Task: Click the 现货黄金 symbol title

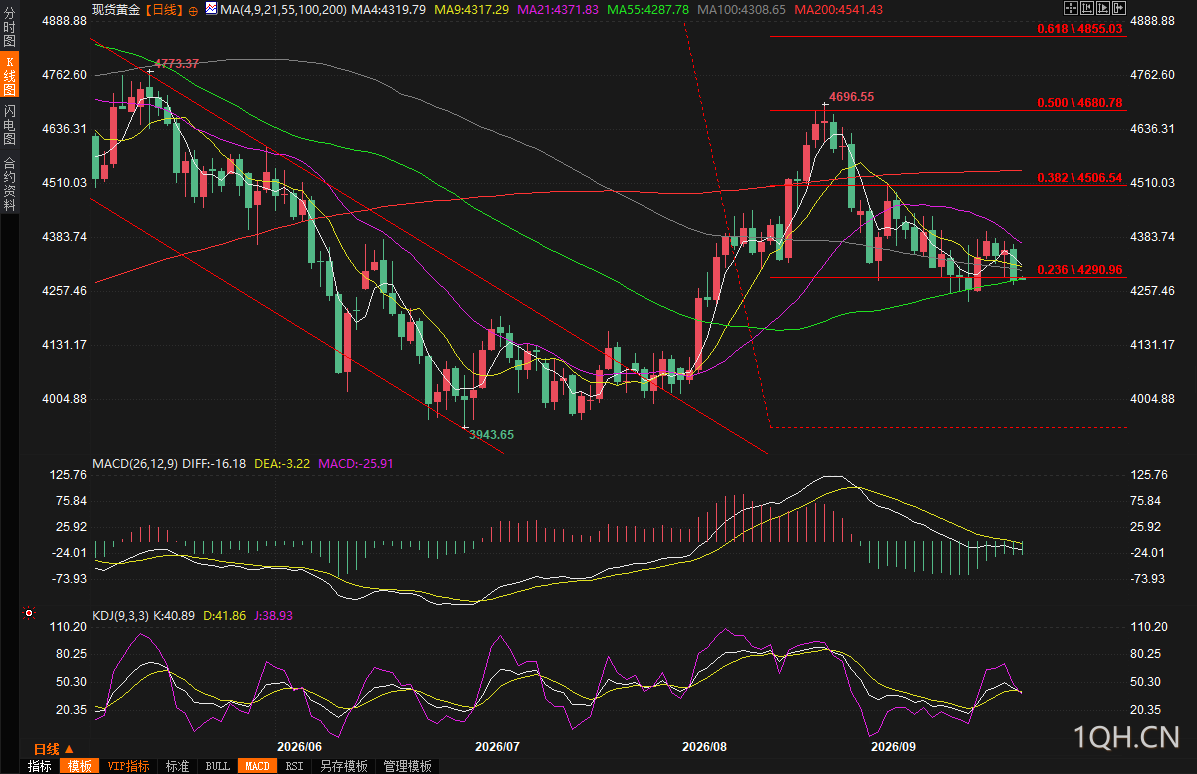Action: click(x=116, y=9)
